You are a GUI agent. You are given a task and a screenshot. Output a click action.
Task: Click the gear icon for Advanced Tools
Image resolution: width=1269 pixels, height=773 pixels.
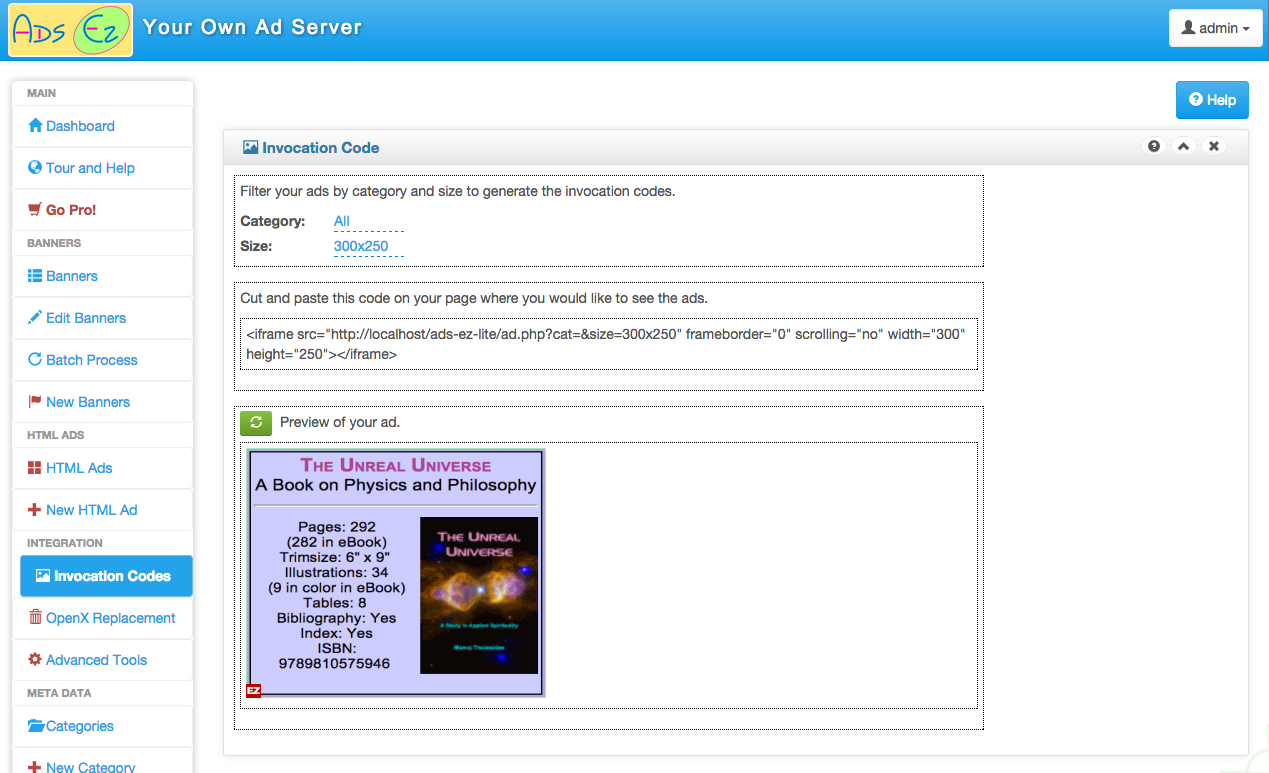pos(35,660)
